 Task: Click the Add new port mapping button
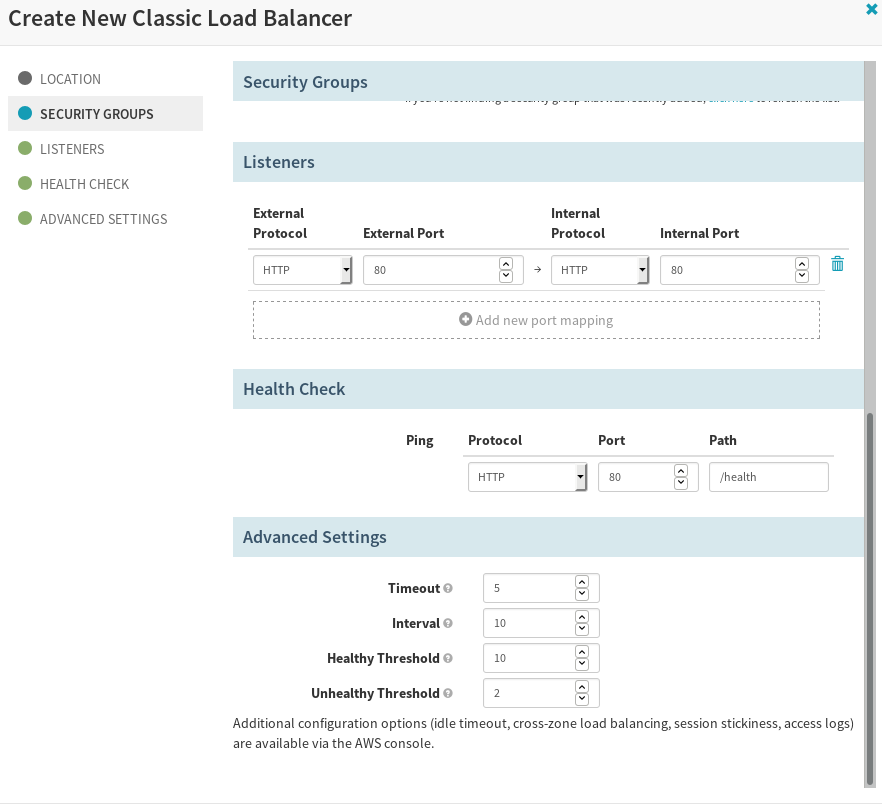click(x=536, y=320)
